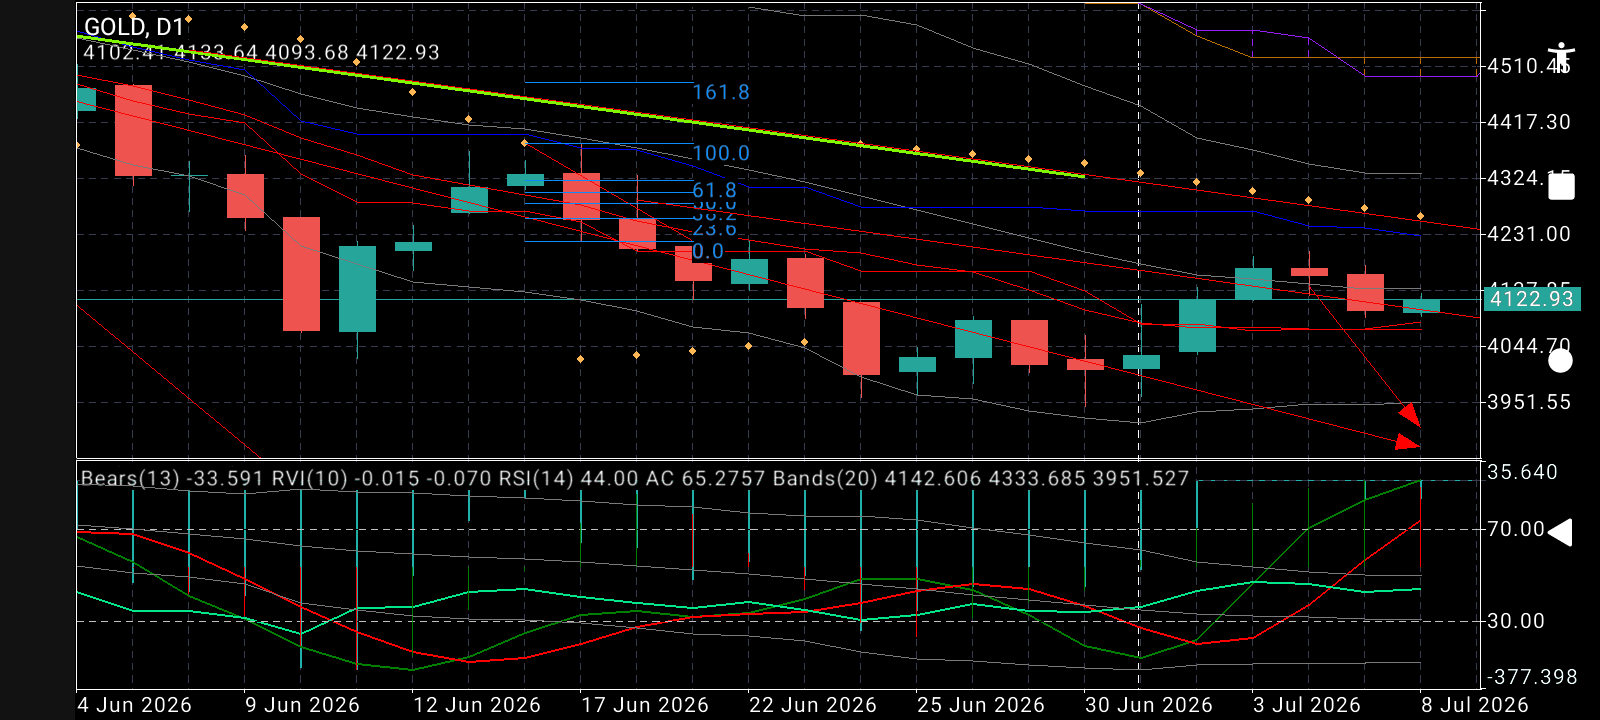Tap the 3 Jul 2026 date label
Viewport: 1600px width, 720px height.
1307,705
